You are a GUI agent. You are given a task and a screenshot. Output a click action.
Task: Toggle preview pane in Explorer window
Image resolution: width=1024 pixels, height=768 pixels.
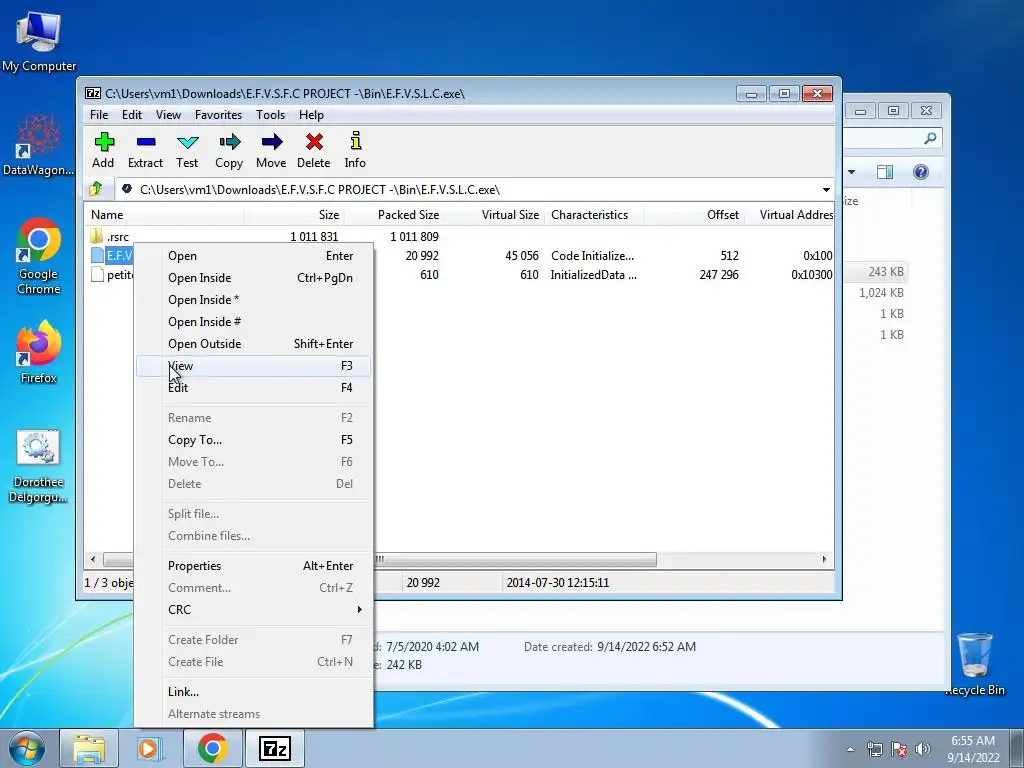(885, 172)
